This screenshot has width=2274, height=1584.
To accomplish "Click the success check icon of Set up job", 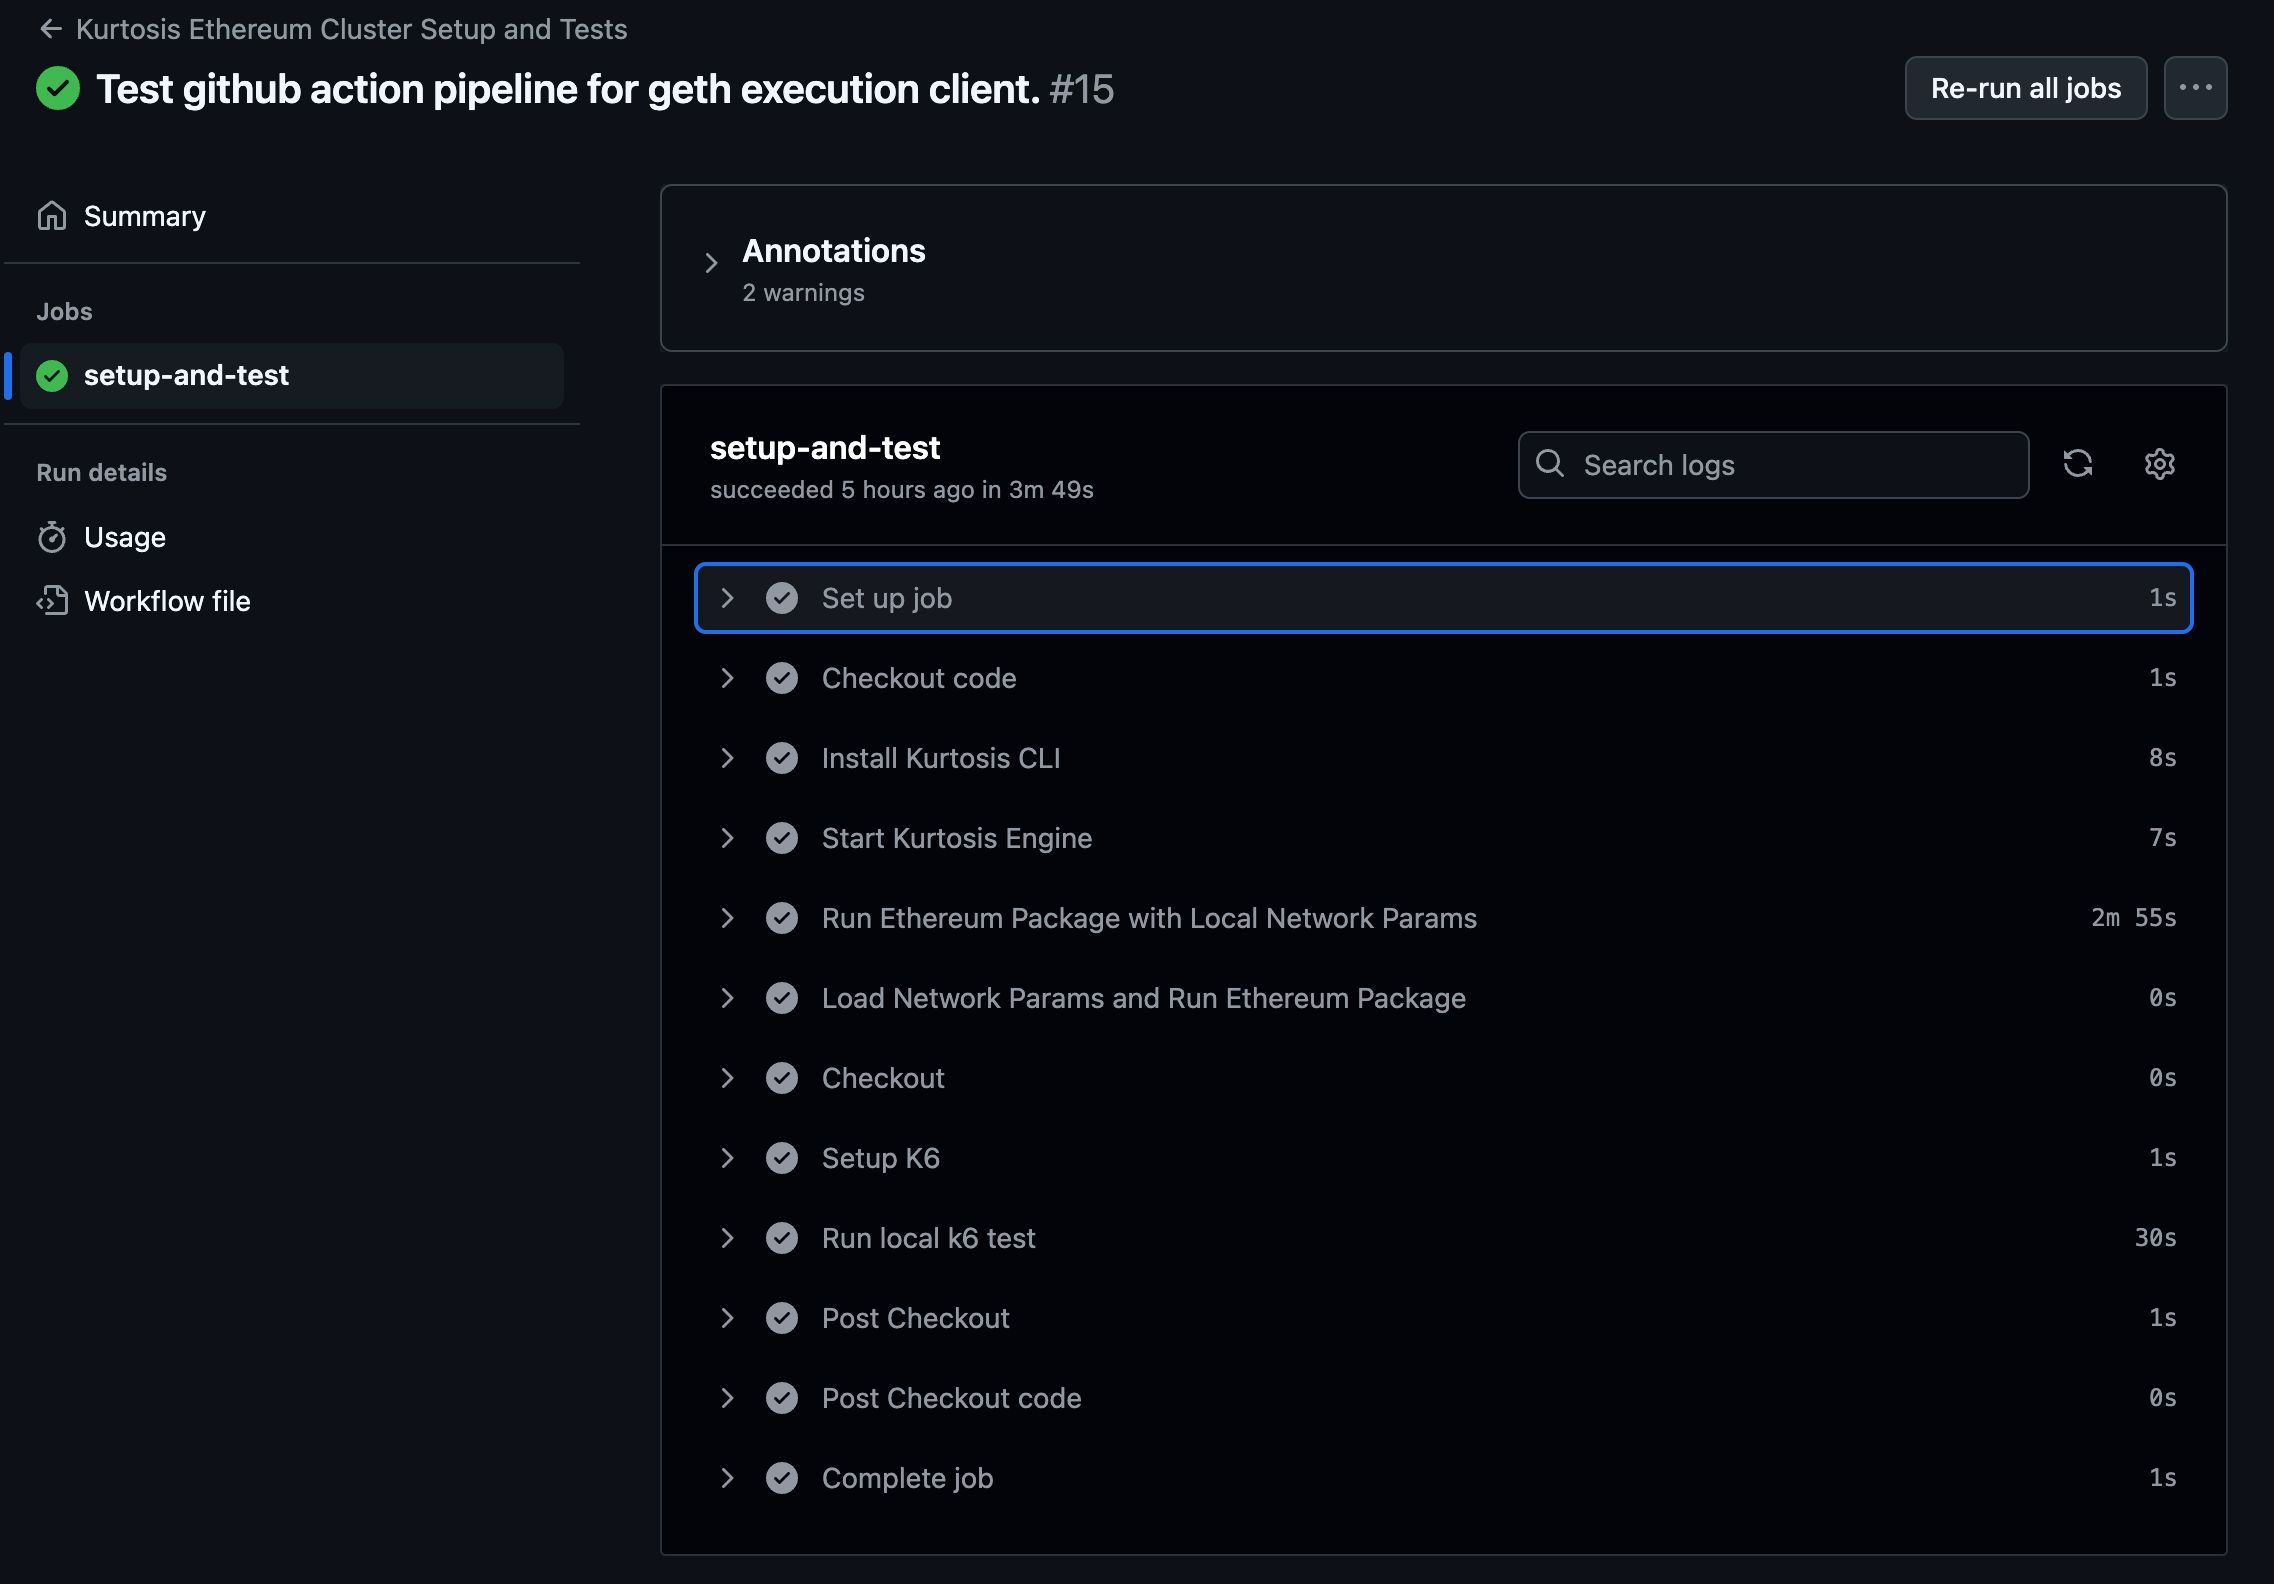I will point(782,598).
